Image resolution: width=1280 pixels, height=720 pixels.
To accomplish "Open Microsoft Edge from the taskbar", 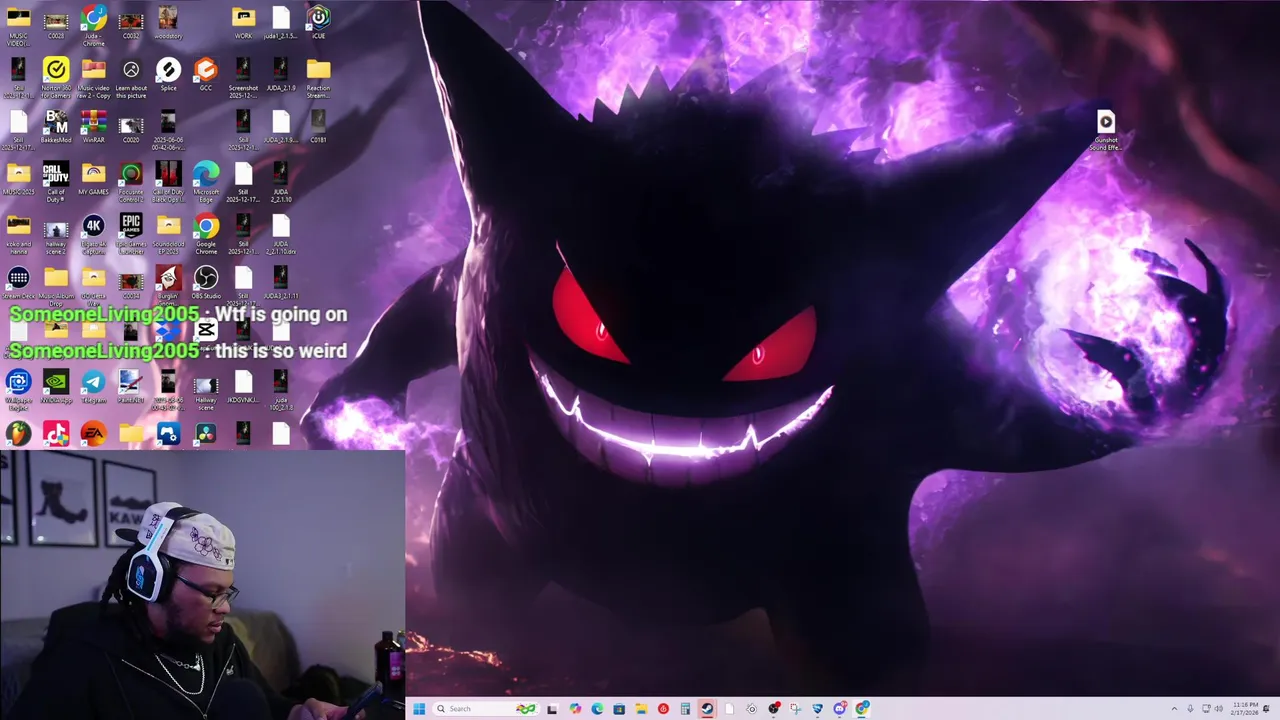I will (597, 709).
